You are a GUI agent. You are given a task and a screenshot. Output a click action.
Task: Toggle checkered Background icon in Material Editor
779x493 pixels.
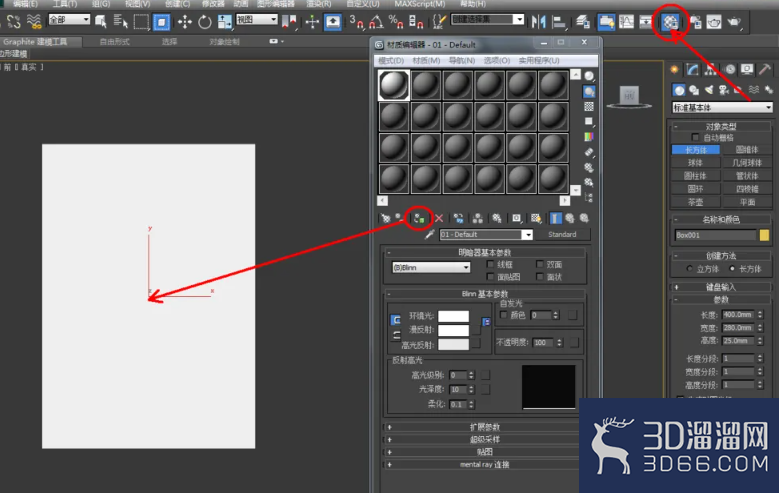(589, 106)
